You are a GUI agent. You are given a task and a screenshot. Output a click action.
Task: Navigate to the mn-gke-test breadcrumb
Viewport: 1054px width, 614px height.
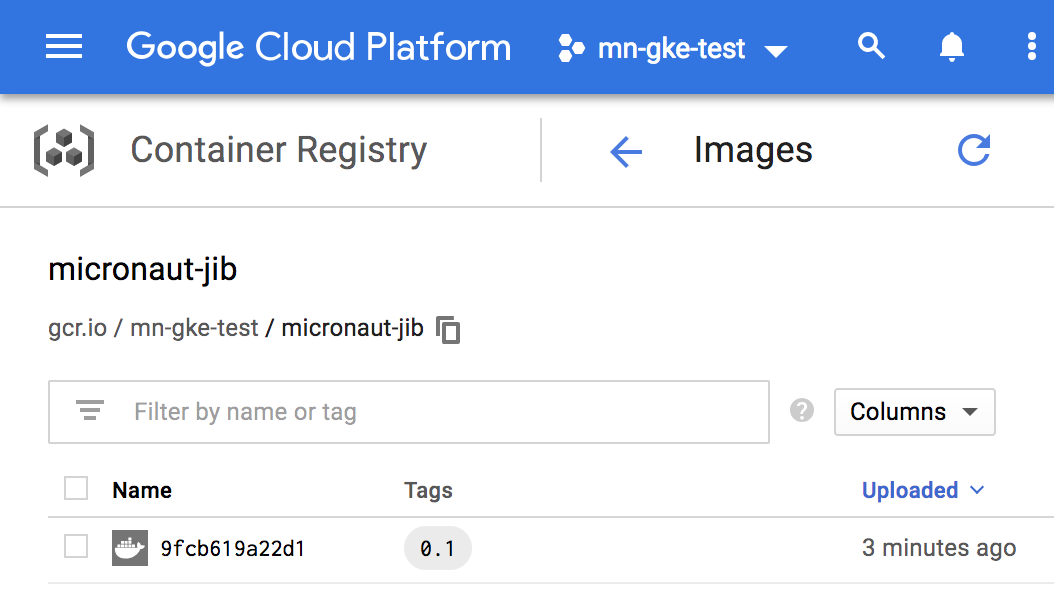pos(194,328)
